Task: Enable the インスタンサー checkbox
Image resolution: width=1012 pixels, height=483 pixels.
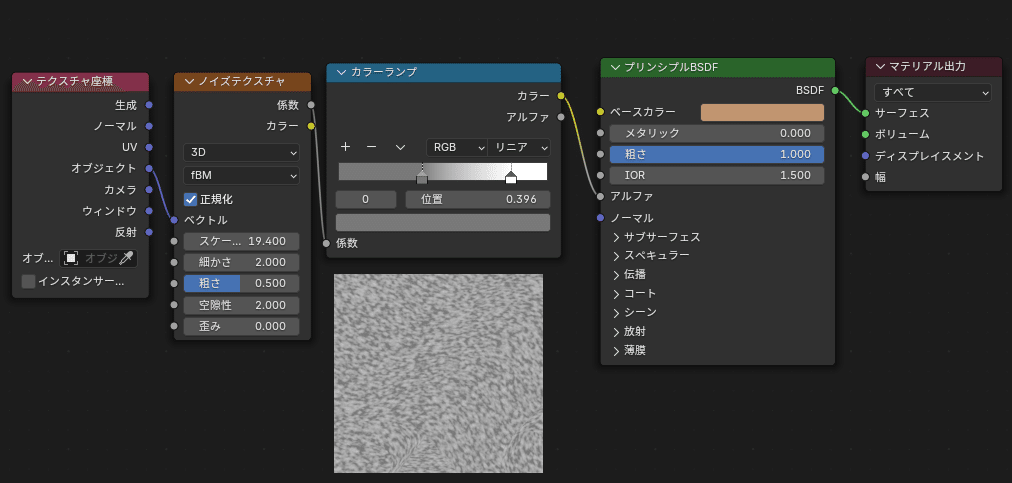Action: [x=28, y=282]
